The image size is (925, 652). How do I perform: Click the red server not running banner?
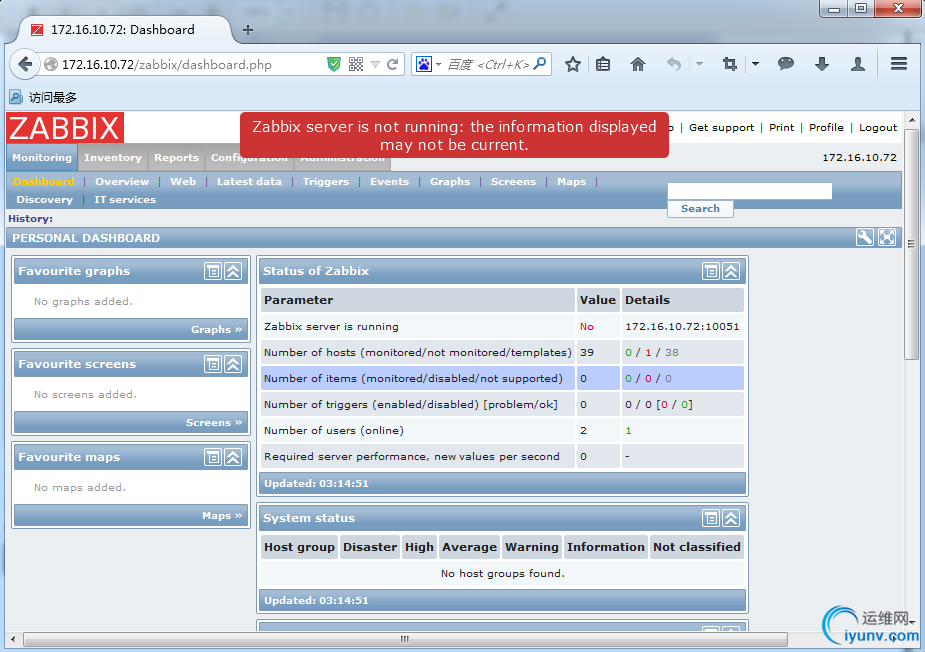[x=454, y=135]
